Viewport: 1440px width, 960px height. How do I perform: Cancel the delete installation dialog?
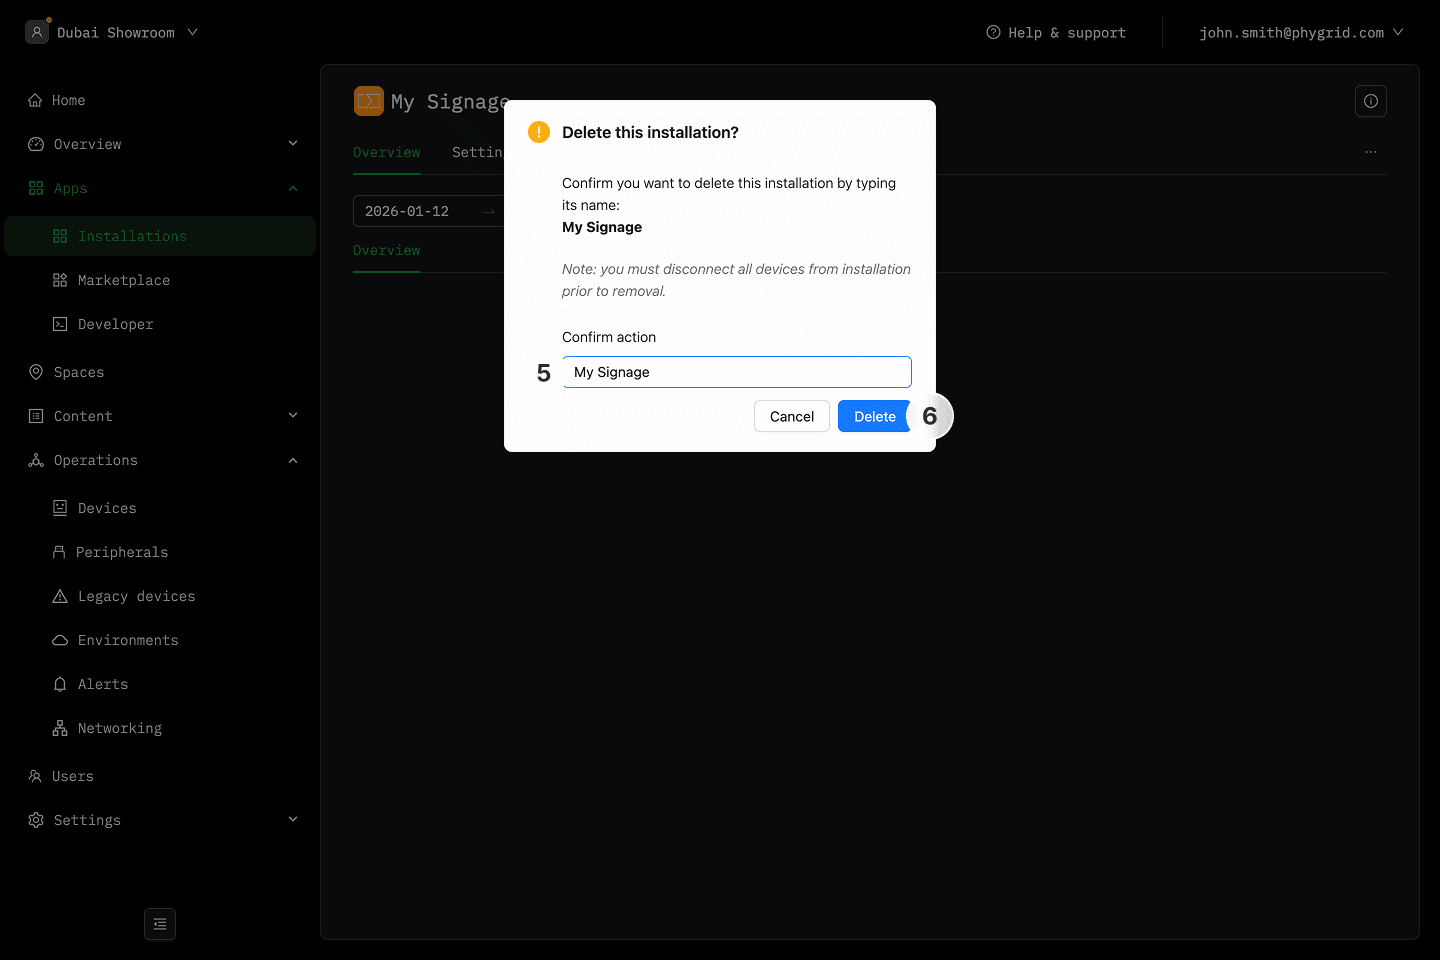click(x=791, y=416)
